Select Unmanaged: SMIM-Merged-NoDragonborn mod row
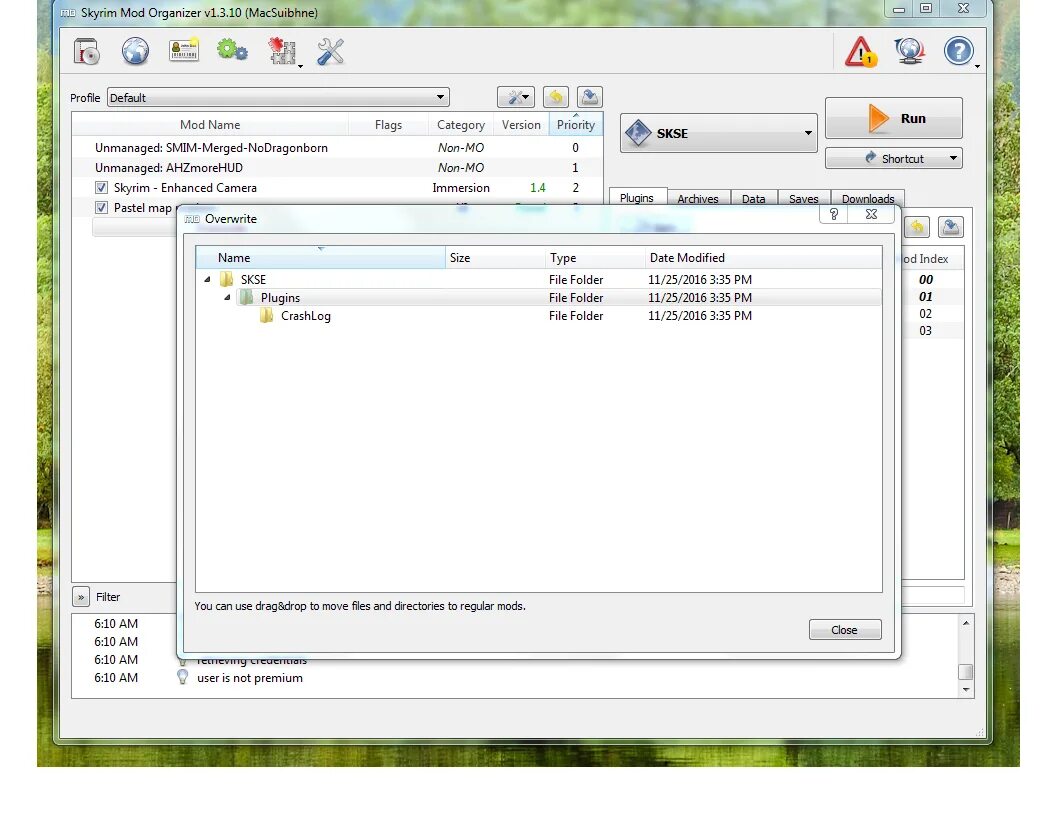The width and height of the screenshot is (1056, 816). [337, 147]
